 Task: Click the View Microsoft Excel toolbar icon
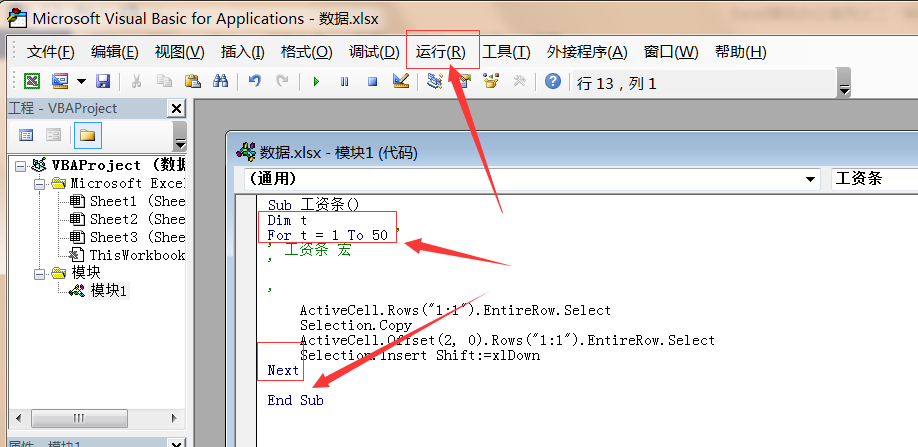(x=32, y=81)
